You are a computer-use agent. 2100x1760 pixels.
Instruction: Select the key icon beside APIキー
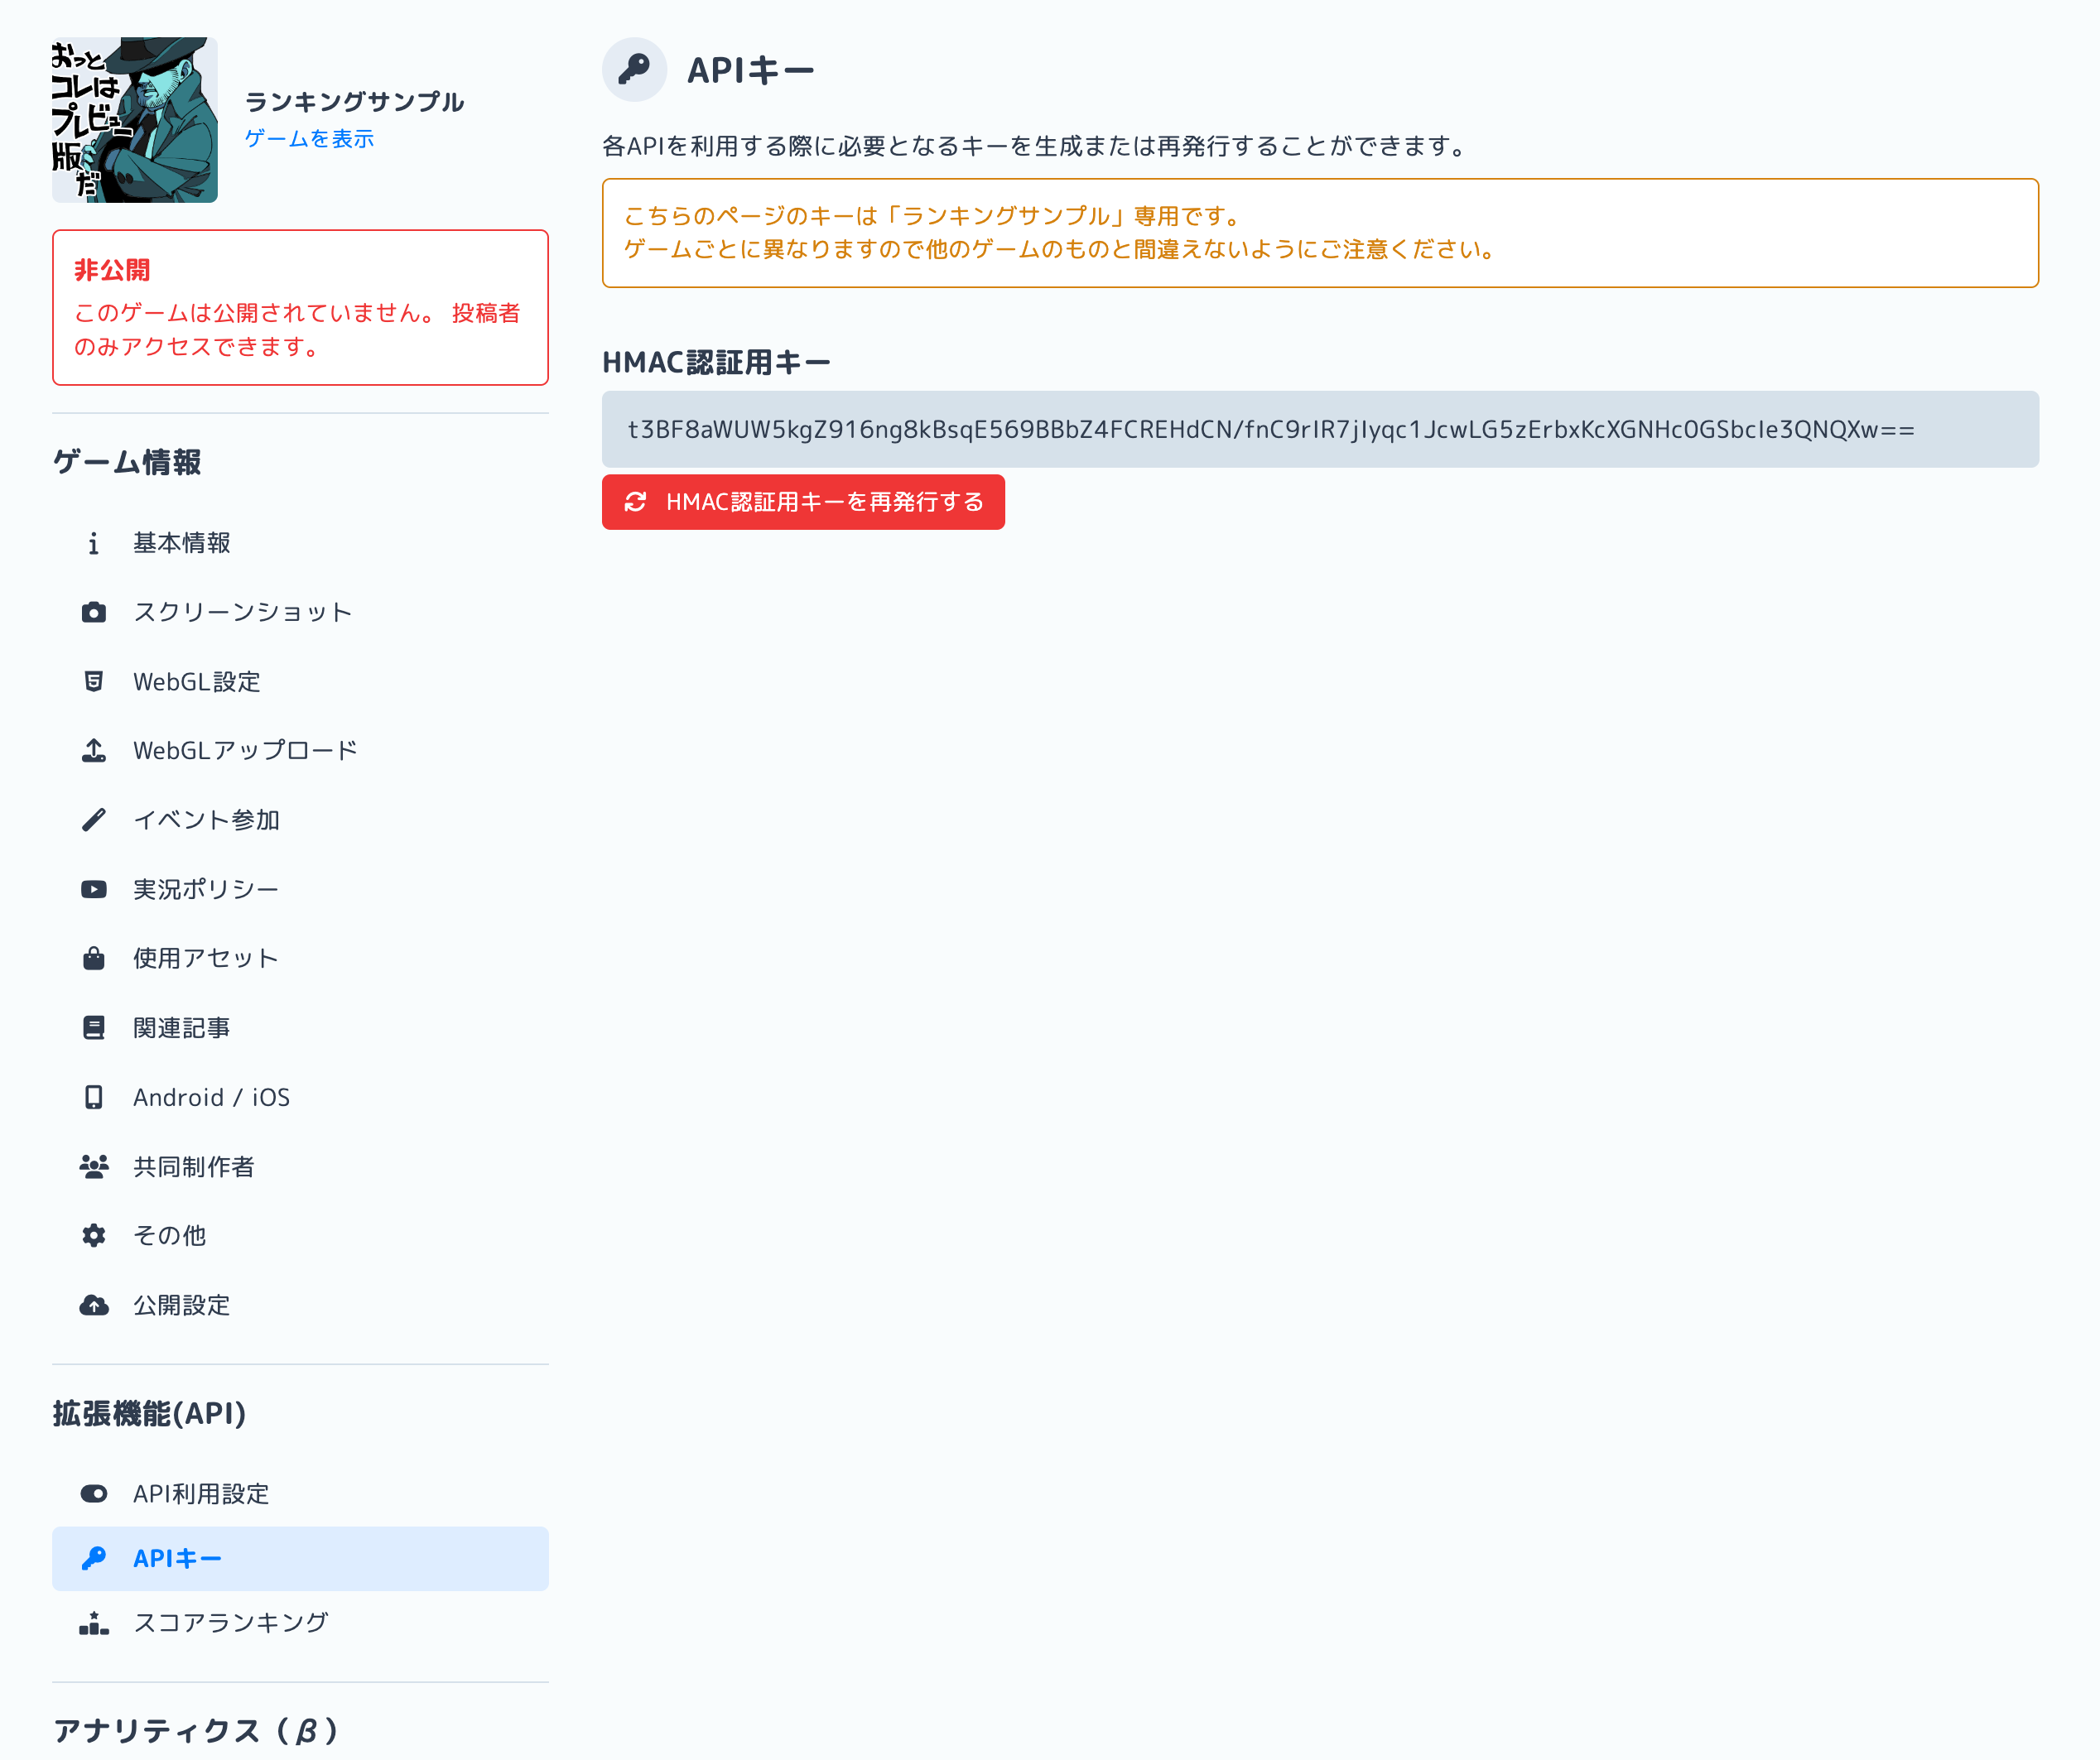tap(94, 1558)
